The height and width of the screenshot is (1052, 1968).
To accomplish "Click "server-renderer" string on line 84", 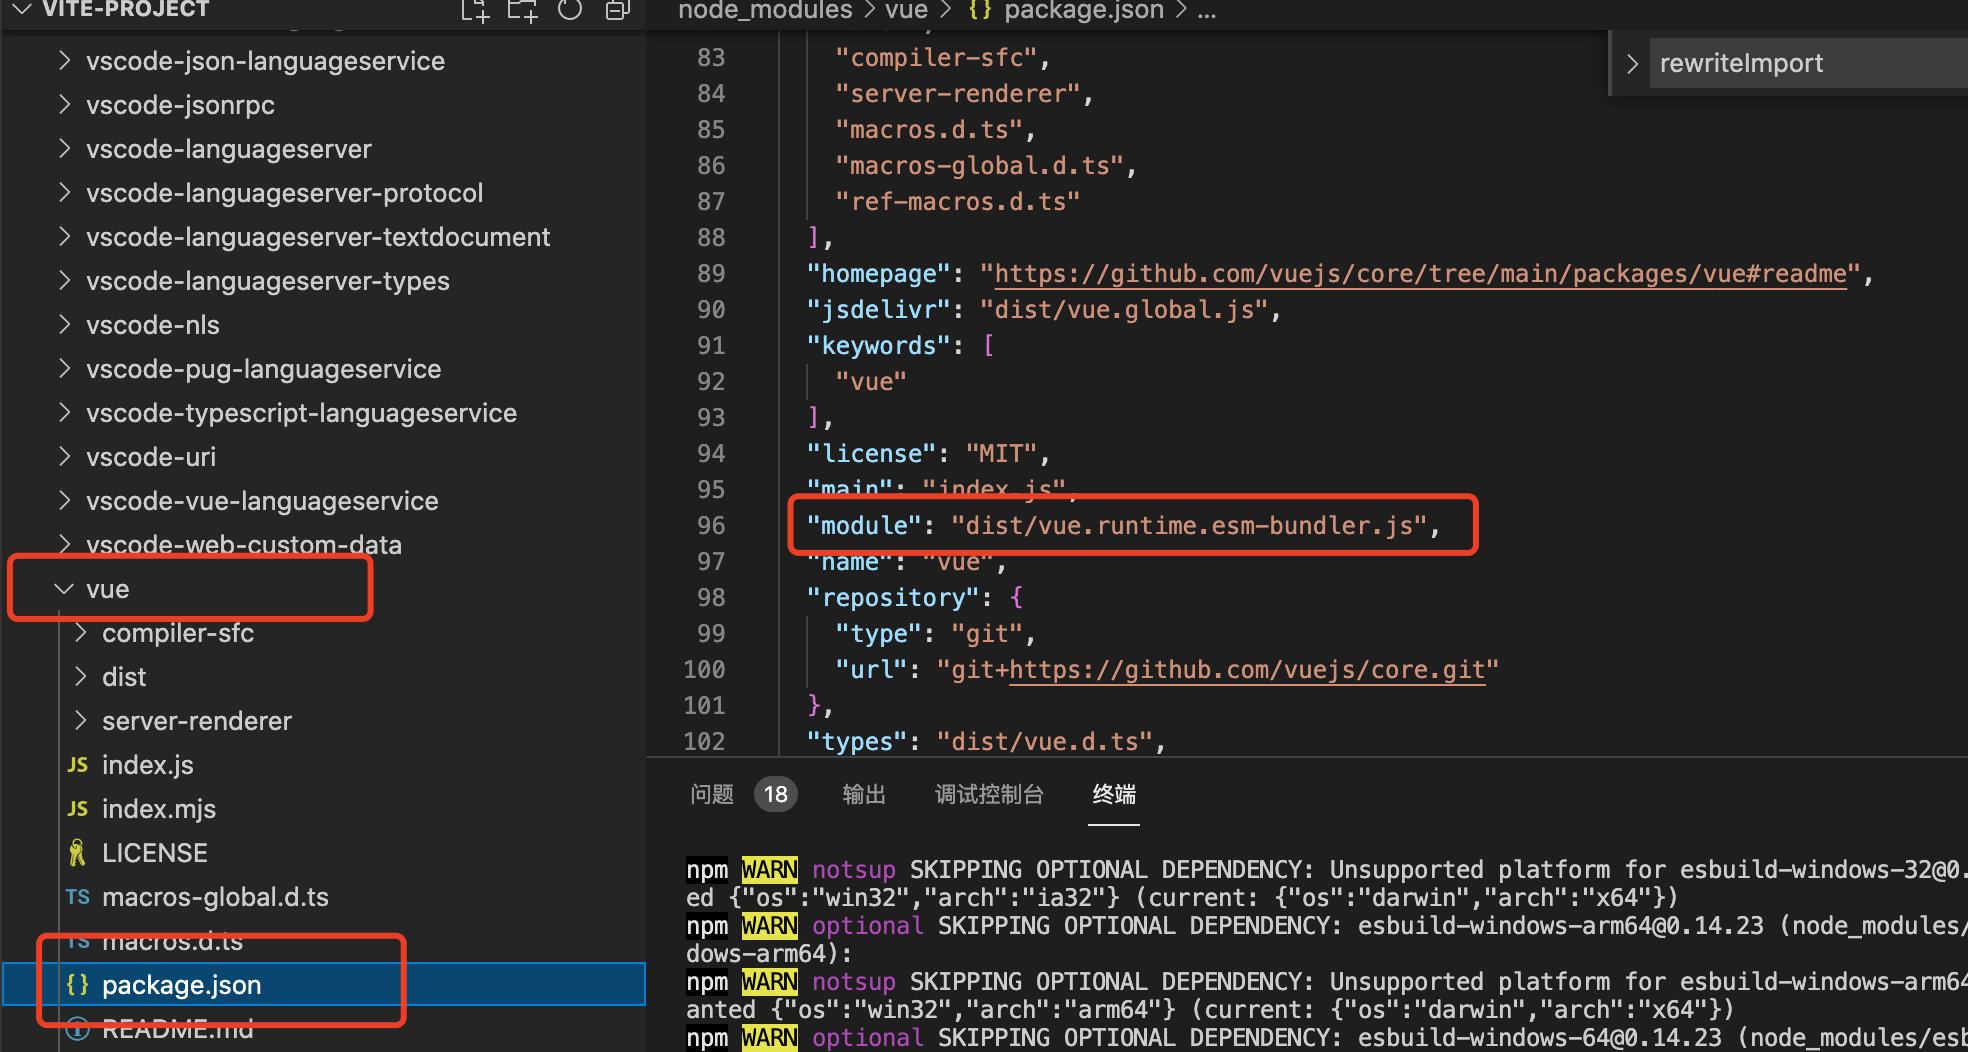I will [957, 94].
